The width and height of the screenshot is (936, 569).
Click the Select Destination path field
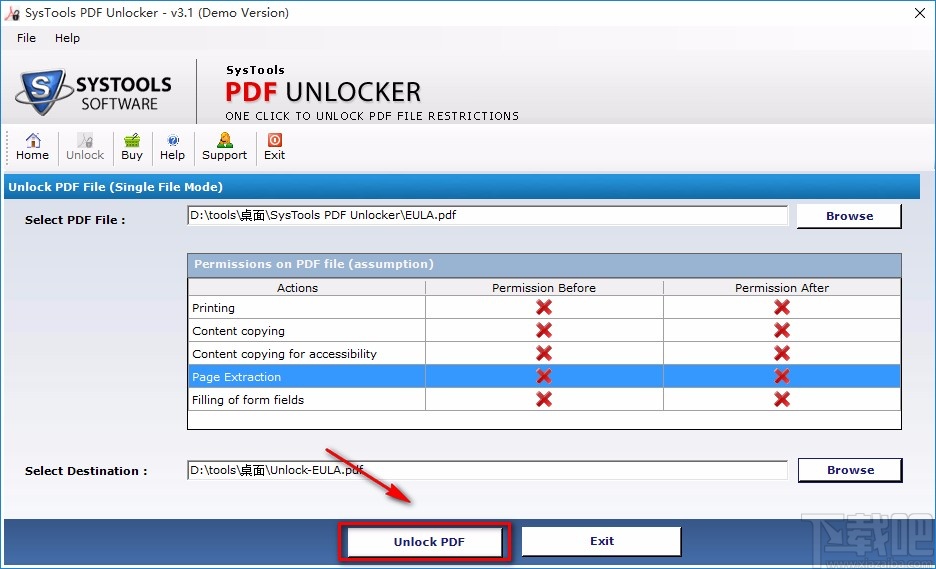[487, 470]
